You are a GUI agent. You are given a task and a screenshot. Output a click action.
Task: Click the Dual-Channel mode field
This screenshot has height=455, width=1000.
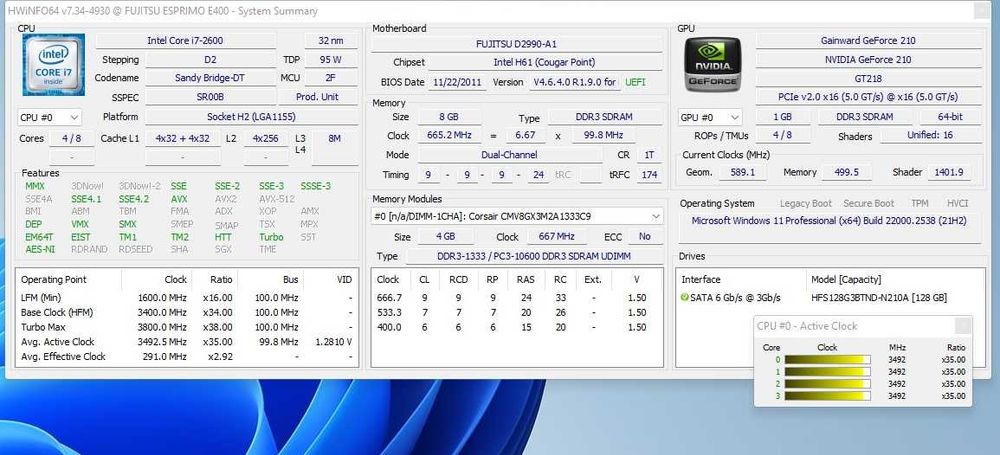coord(510,154)
